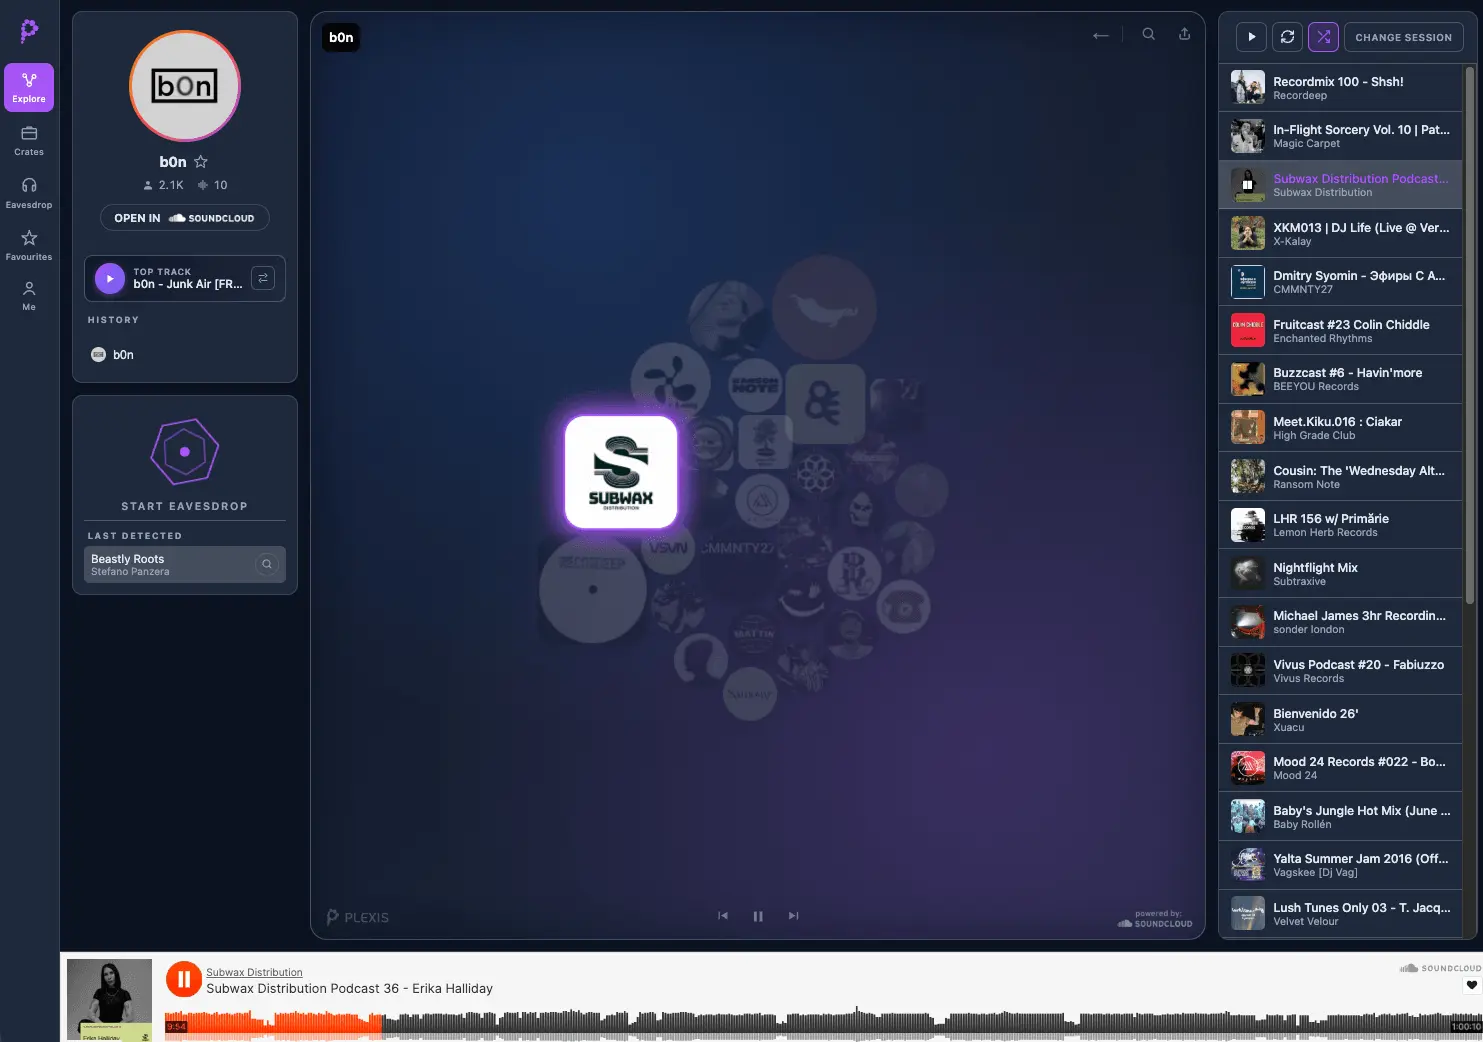This screenshot has width=1483, height=1042.
Task: Pause playback in the explorer controls
Action: point(758,916)
